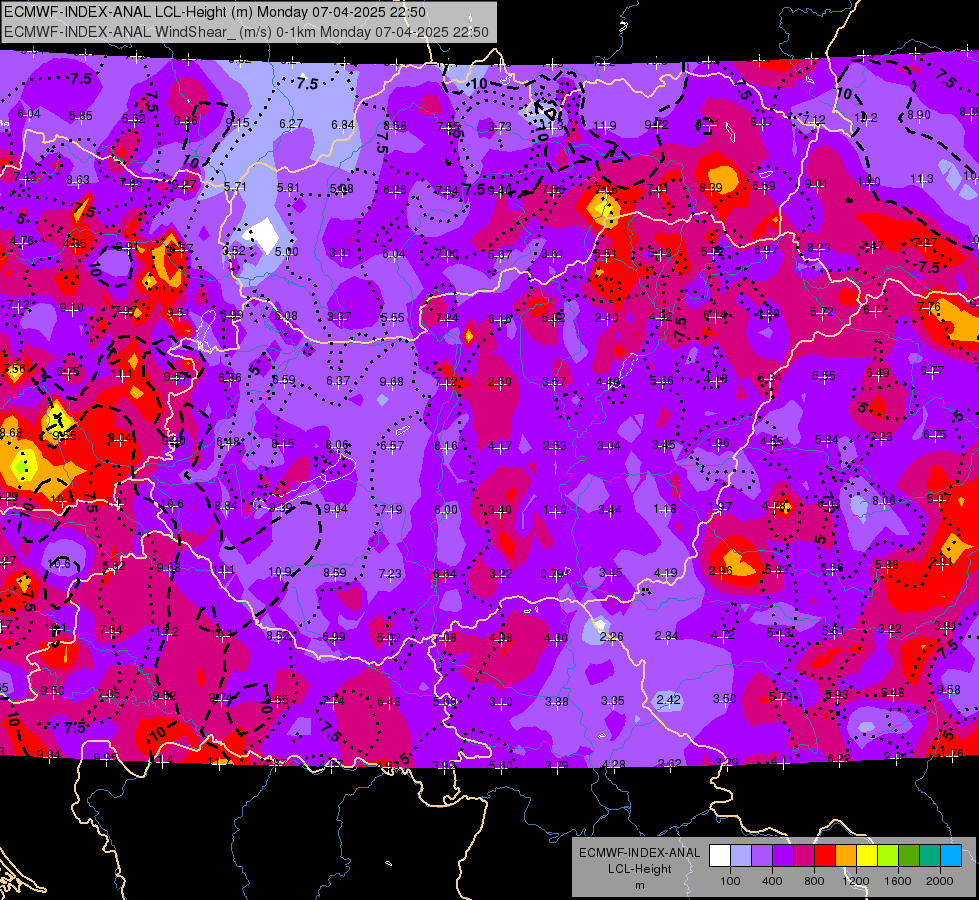Click the grid value 10.9
979x900 pixels.
point(280,572)
